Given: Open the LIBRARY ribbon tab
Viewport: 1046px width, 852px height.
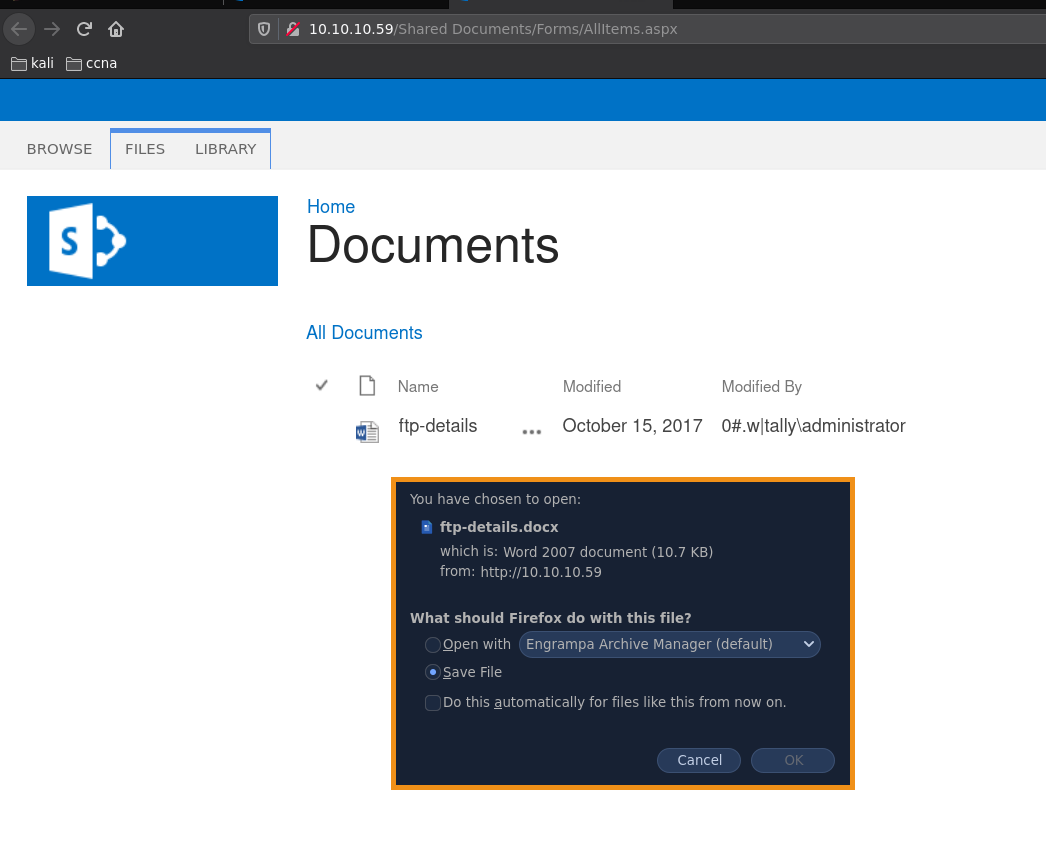Looking at the screenshot, I should click(x=225, y=149).
